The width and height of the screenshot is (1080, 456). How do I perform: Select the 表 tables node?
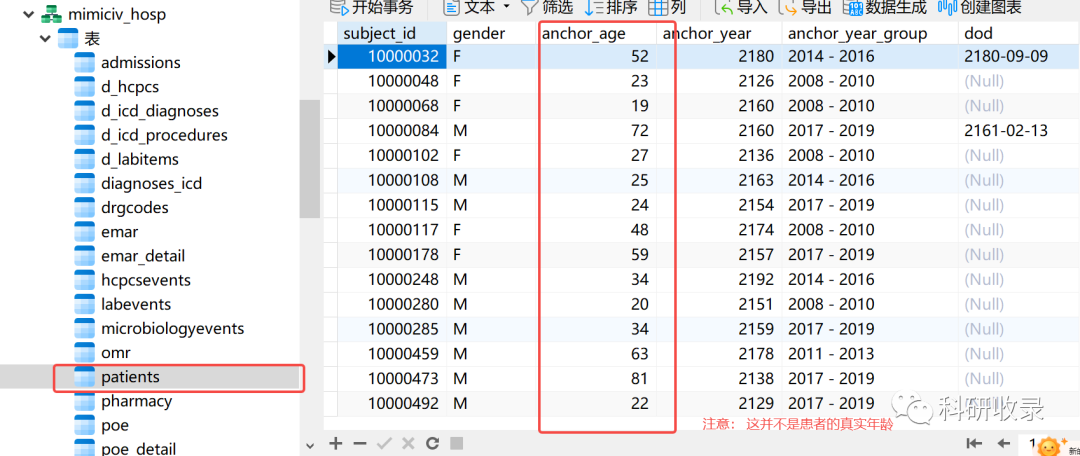click(x=92, y=38)
